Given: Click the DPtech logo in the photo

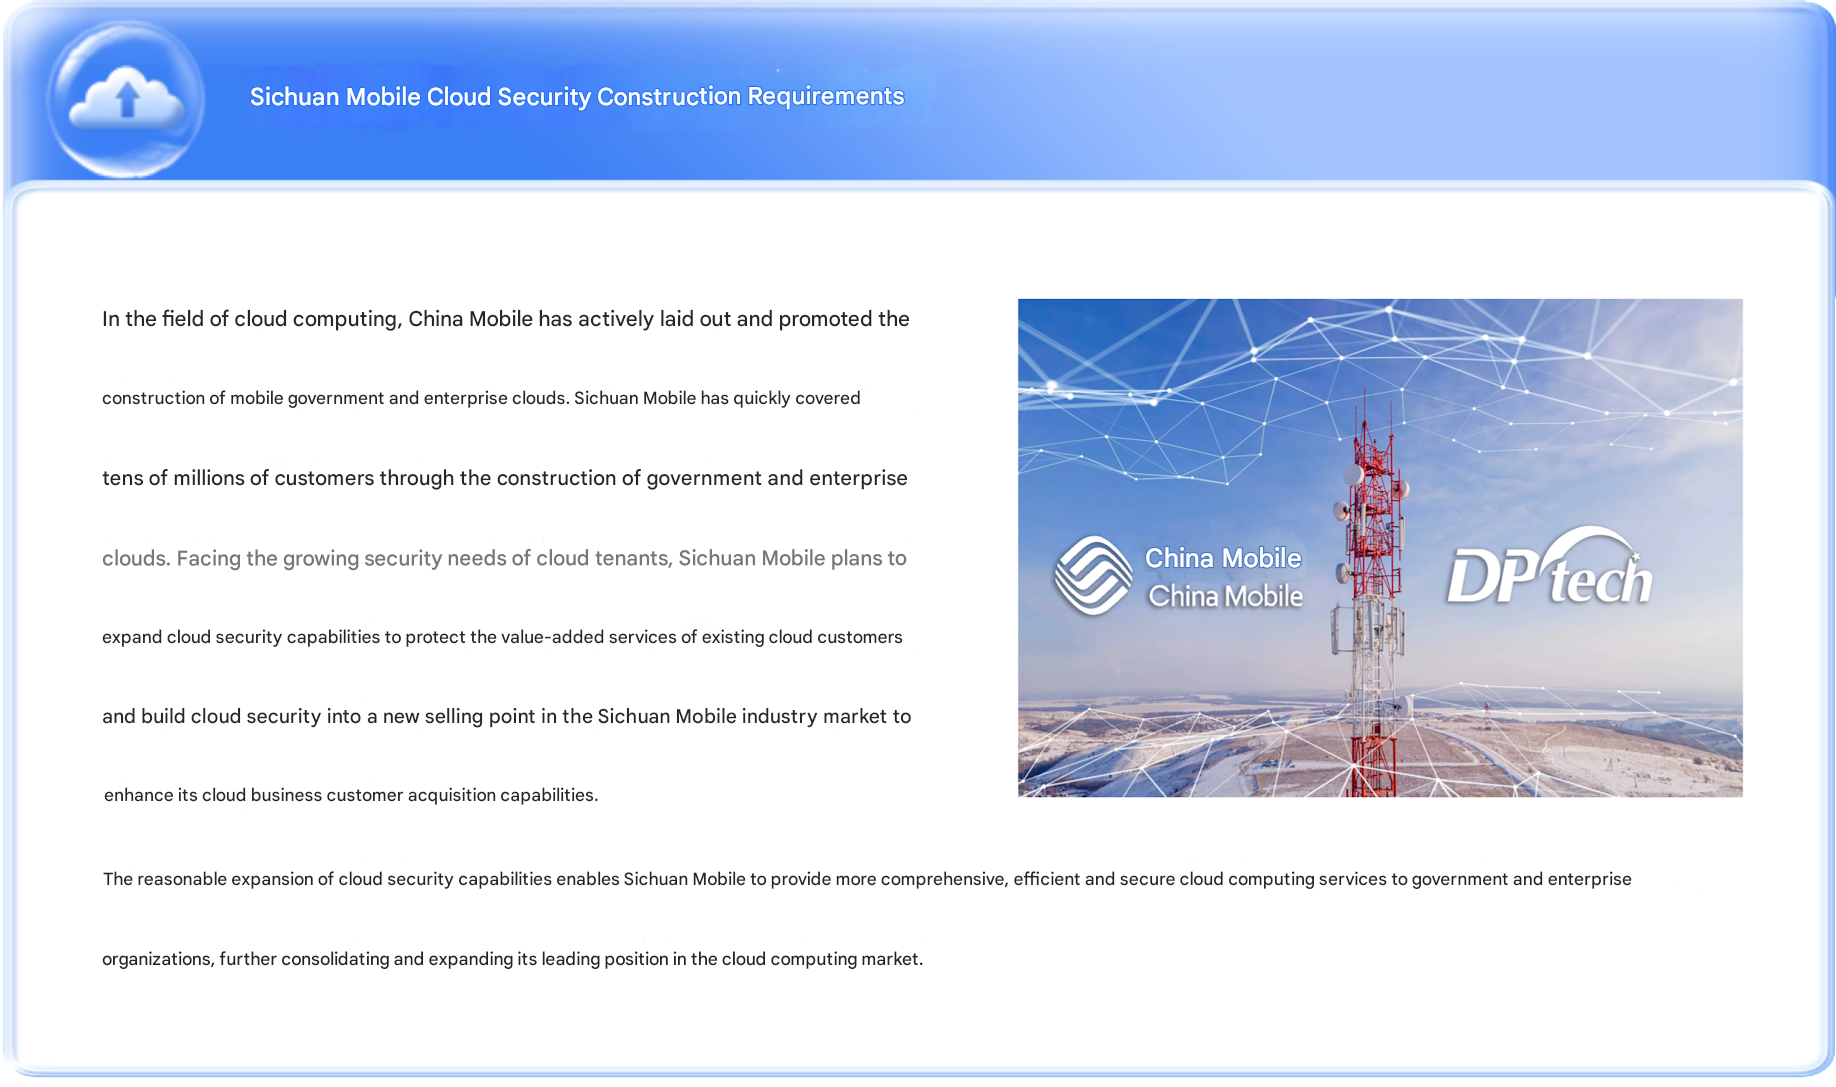Looking at the screenshot, I should (1548, 572).
